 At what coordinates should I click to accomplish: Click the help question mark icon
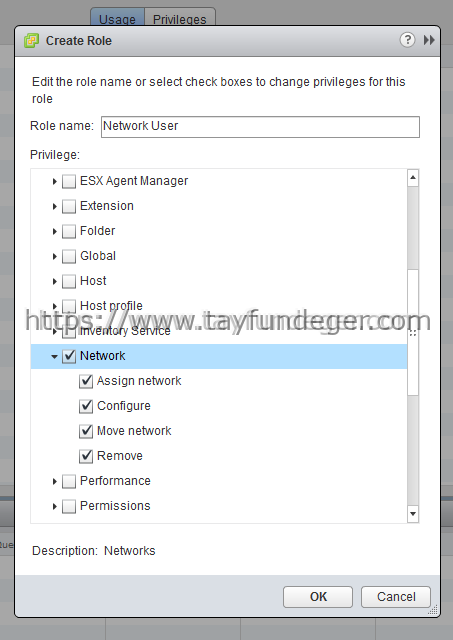pyautogui.click(x=407, y=40)
